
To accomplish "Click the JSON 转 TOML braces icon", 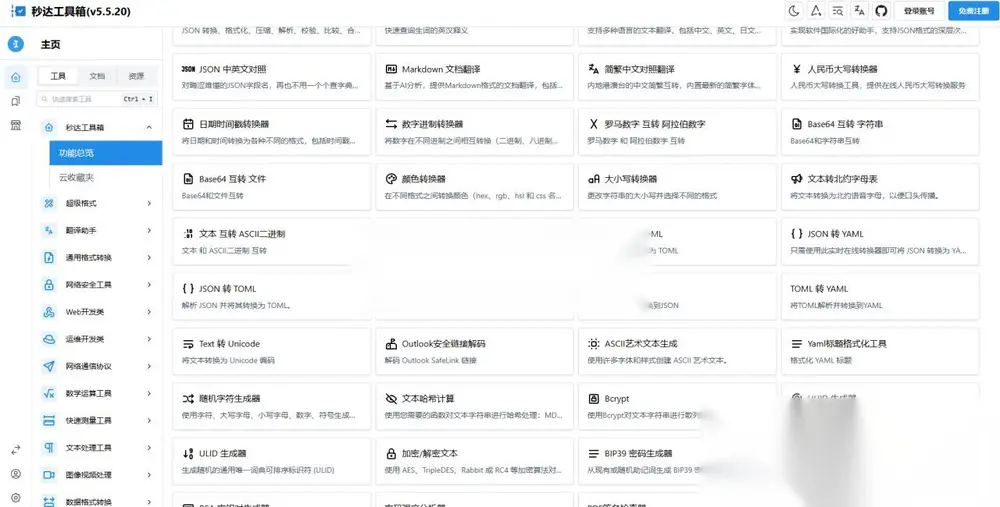I will 188,288.
